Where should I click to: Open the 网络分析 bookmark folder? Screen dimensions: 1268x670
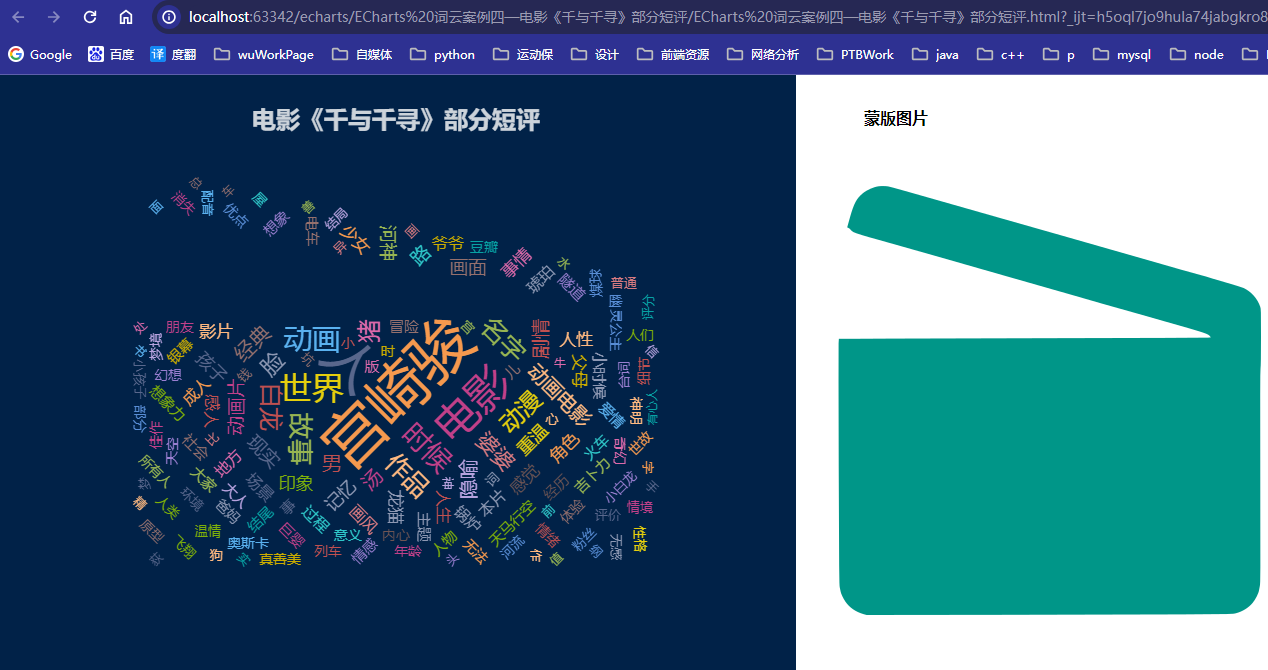pyautogui.click(x=763, y=54)
